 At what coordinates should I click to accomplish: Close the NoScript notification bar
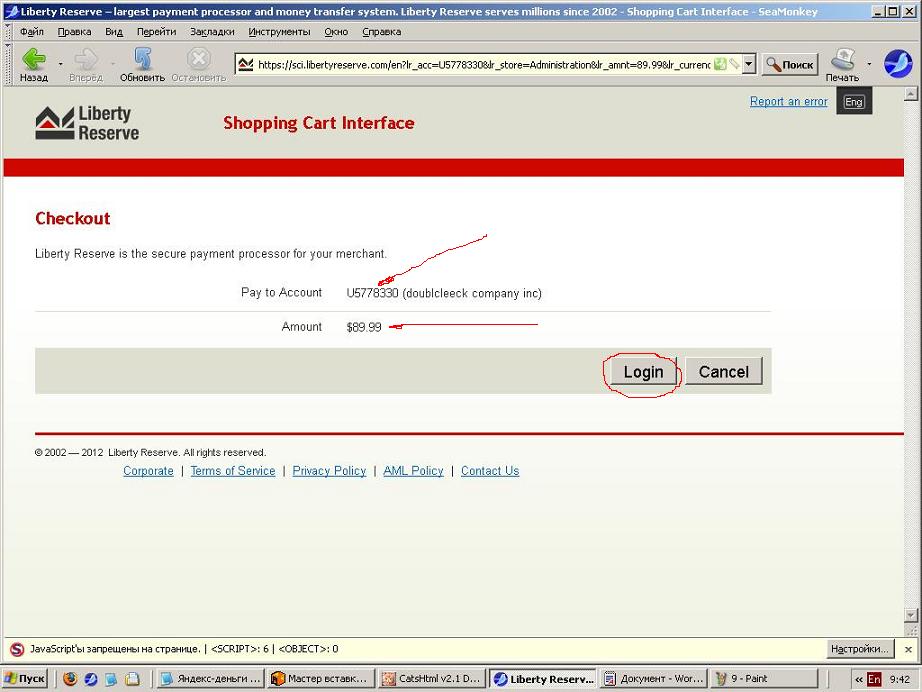tap(908, 649)
